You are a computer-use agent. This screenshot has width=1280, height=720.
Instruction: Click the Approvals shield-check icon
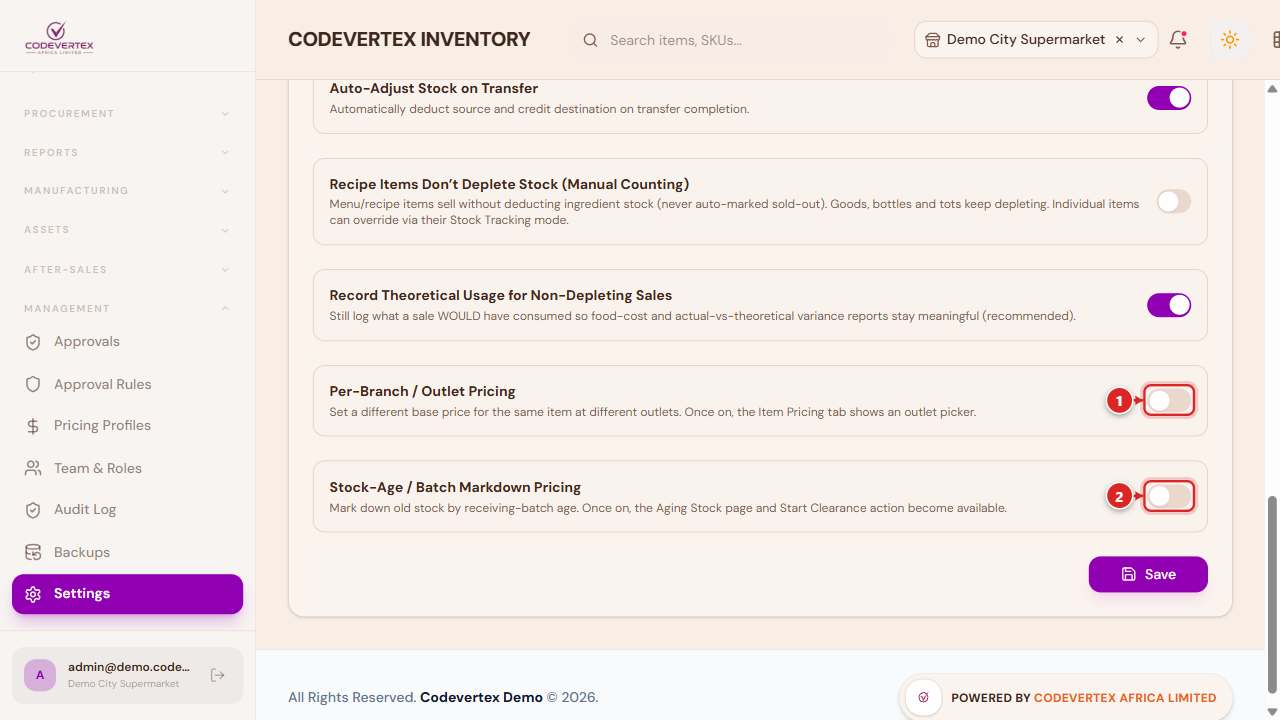pyautogui.click(x=33, y=342)
